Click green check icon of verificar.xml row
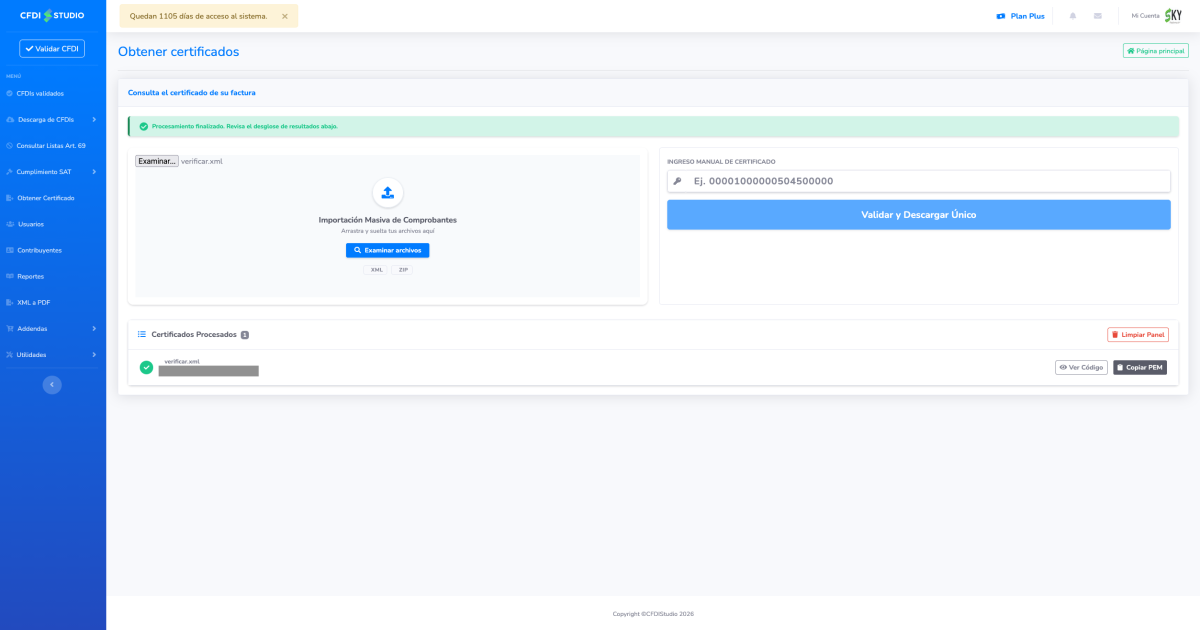The width and height of the screenshot is (1200, 630). (x=146, y=367)
